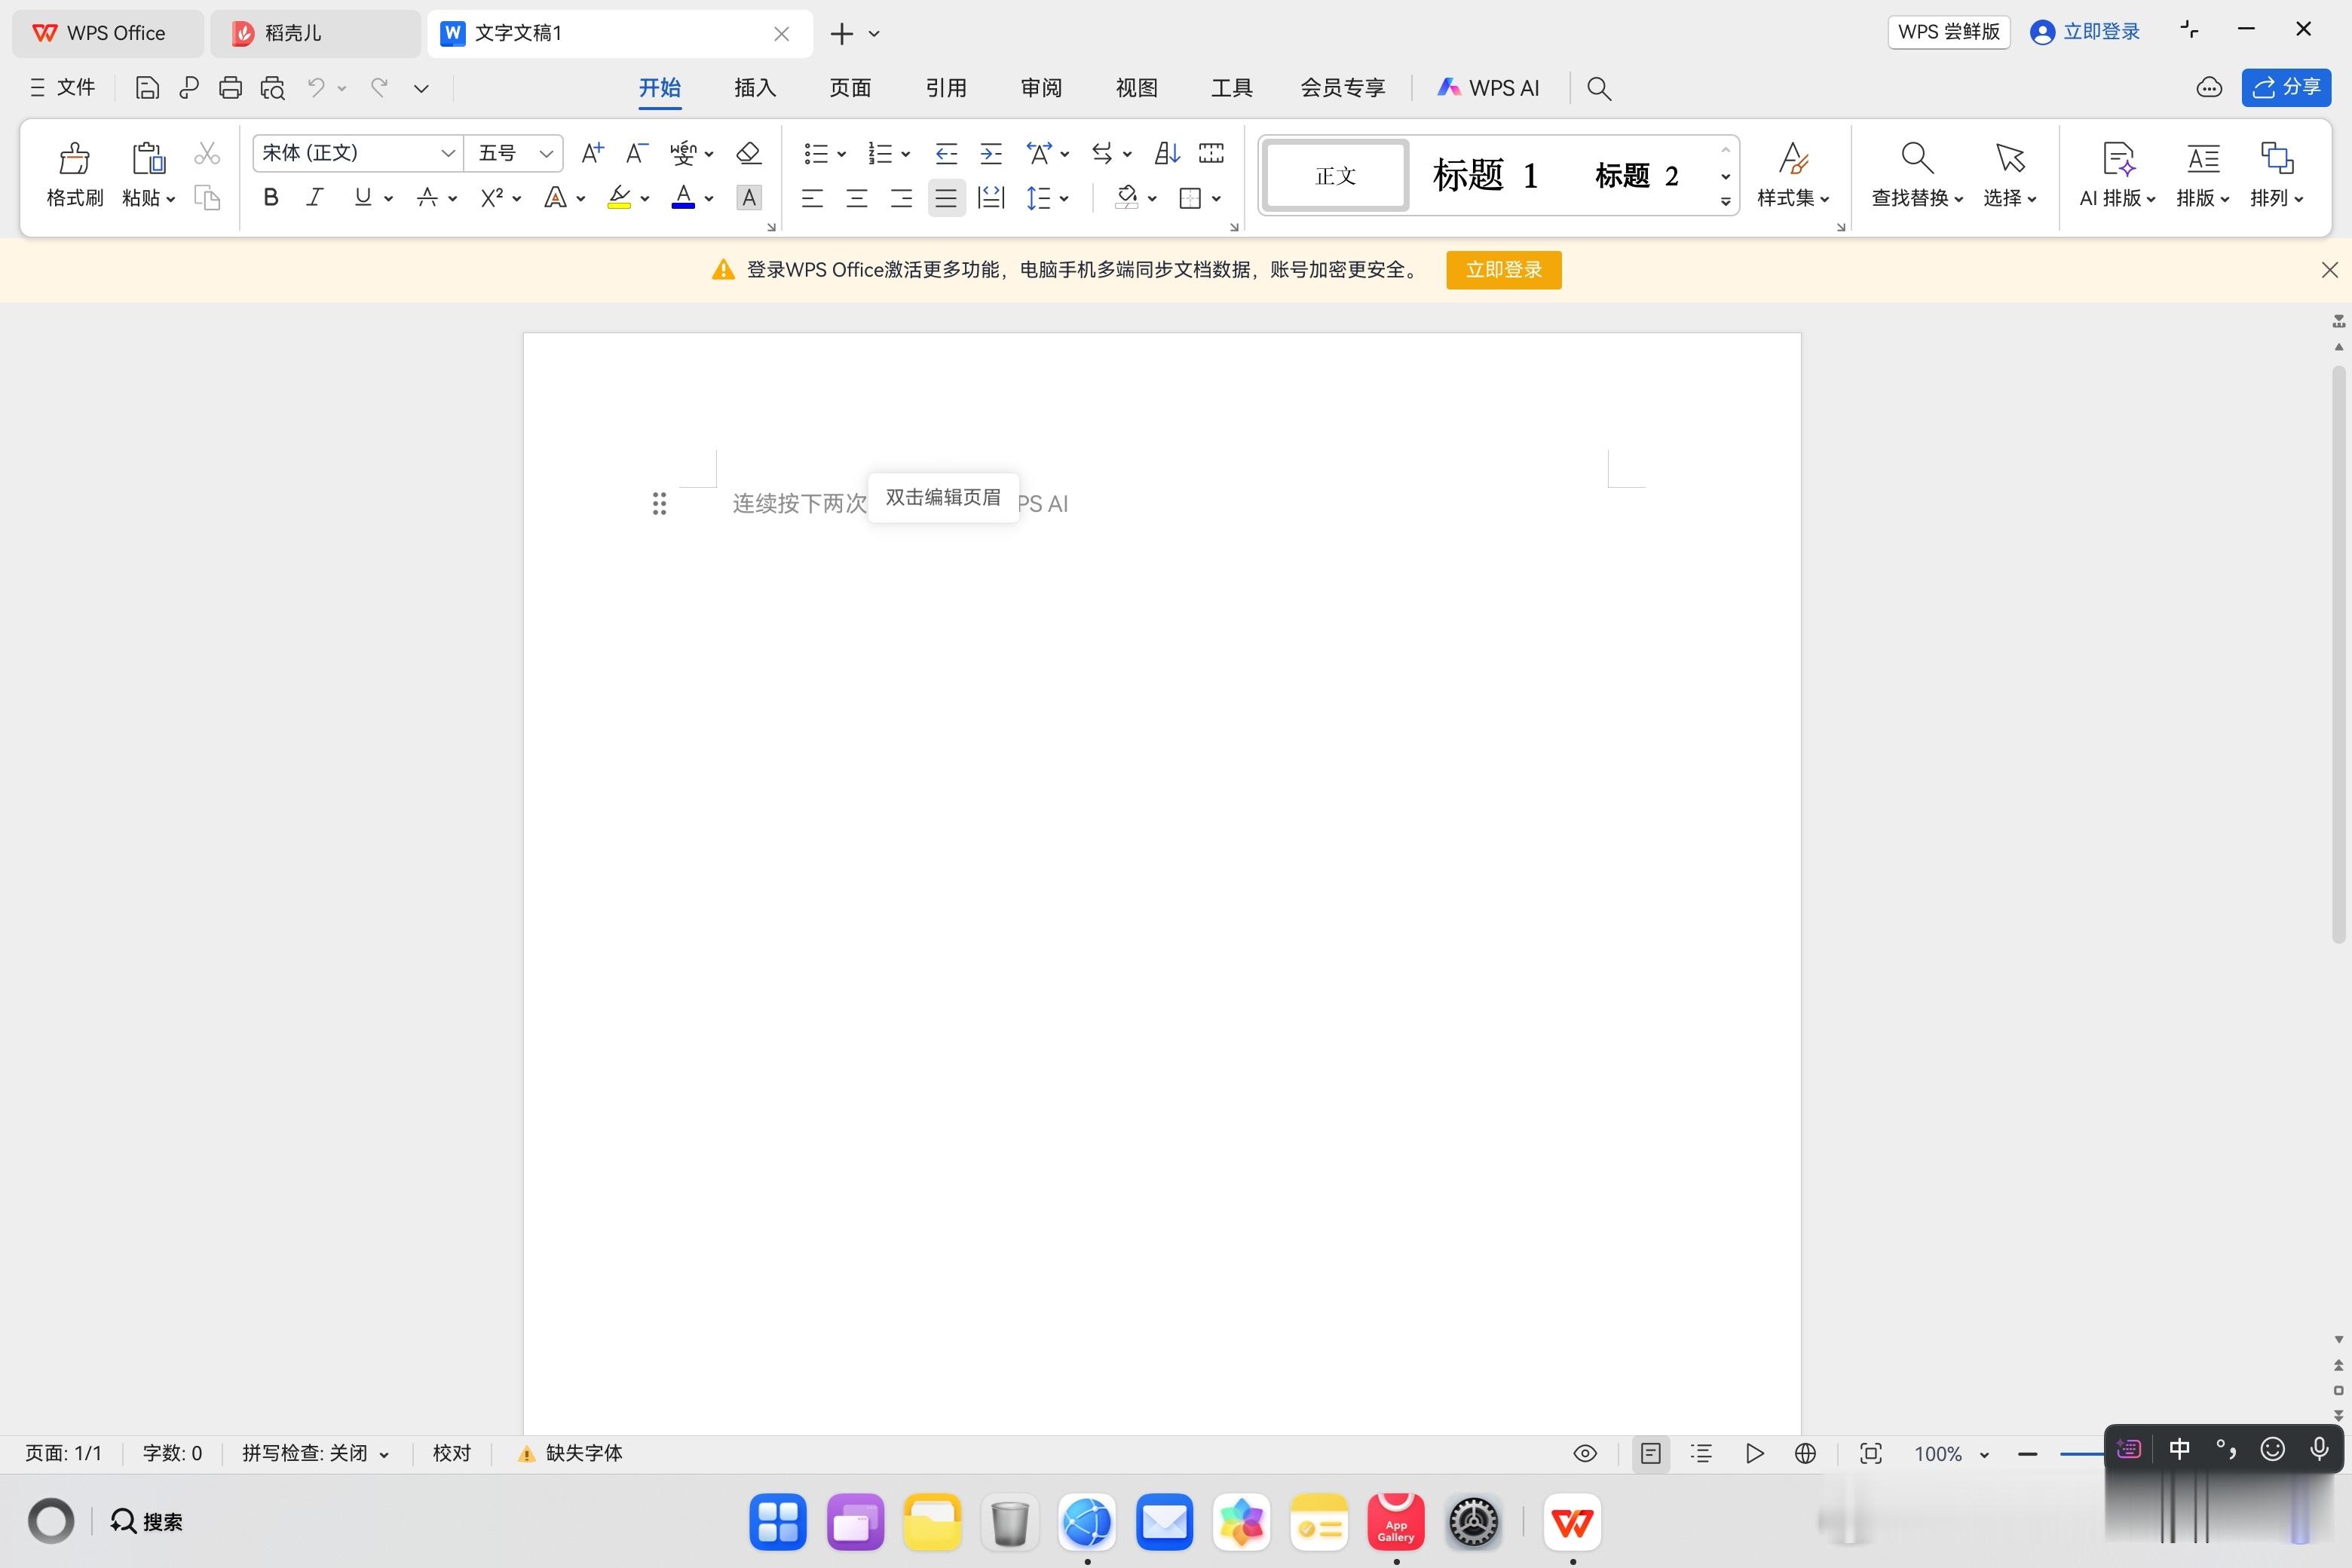
Task: Click the Search magnifier icon in ribbon tabs
Action: point(1599,88)
